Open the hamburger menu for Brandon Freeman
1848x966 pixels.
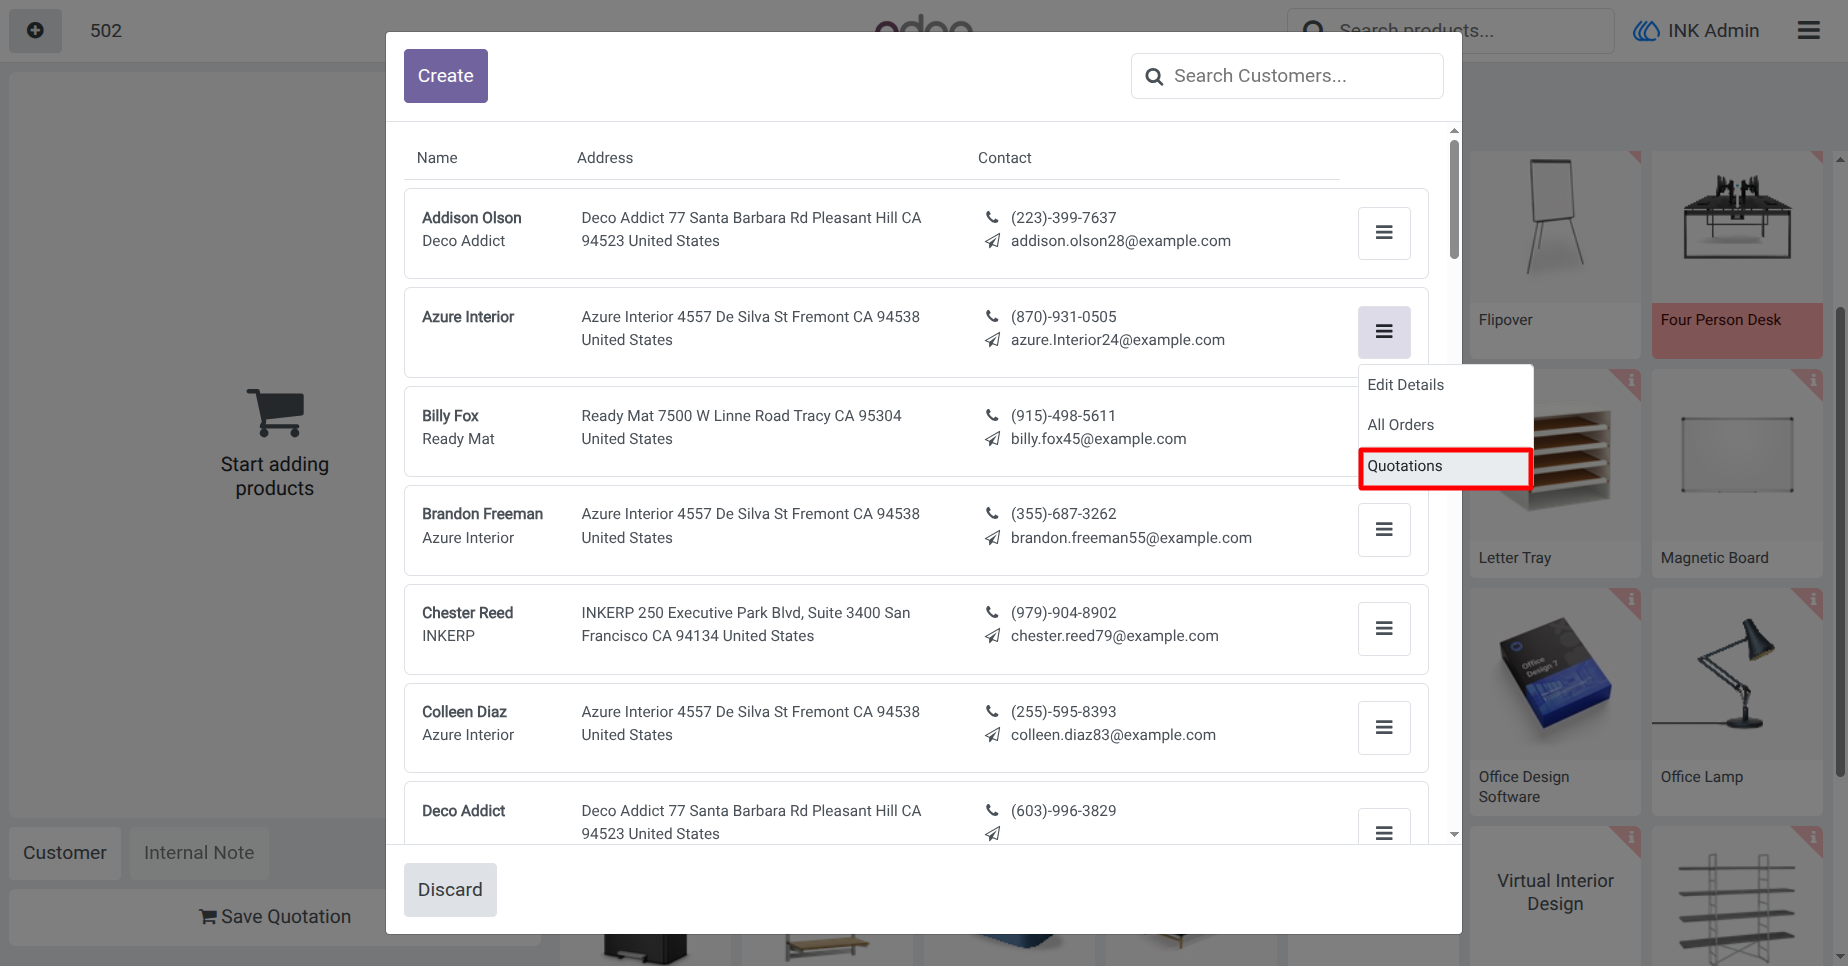[1384, 530]
